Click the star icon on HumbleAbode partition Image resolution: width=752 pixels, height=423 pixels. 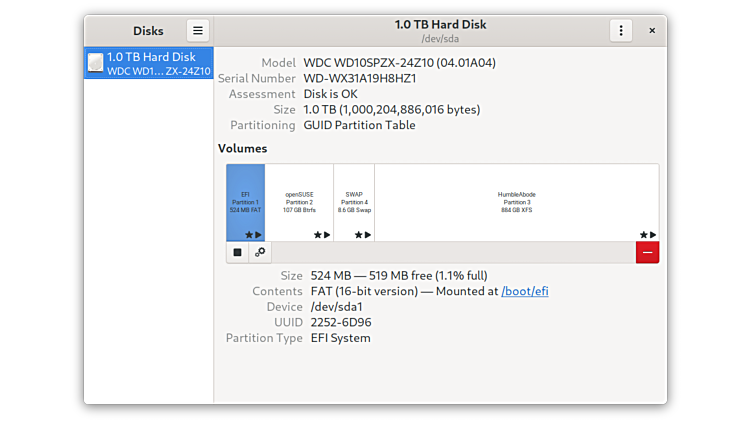coord(643,235)
